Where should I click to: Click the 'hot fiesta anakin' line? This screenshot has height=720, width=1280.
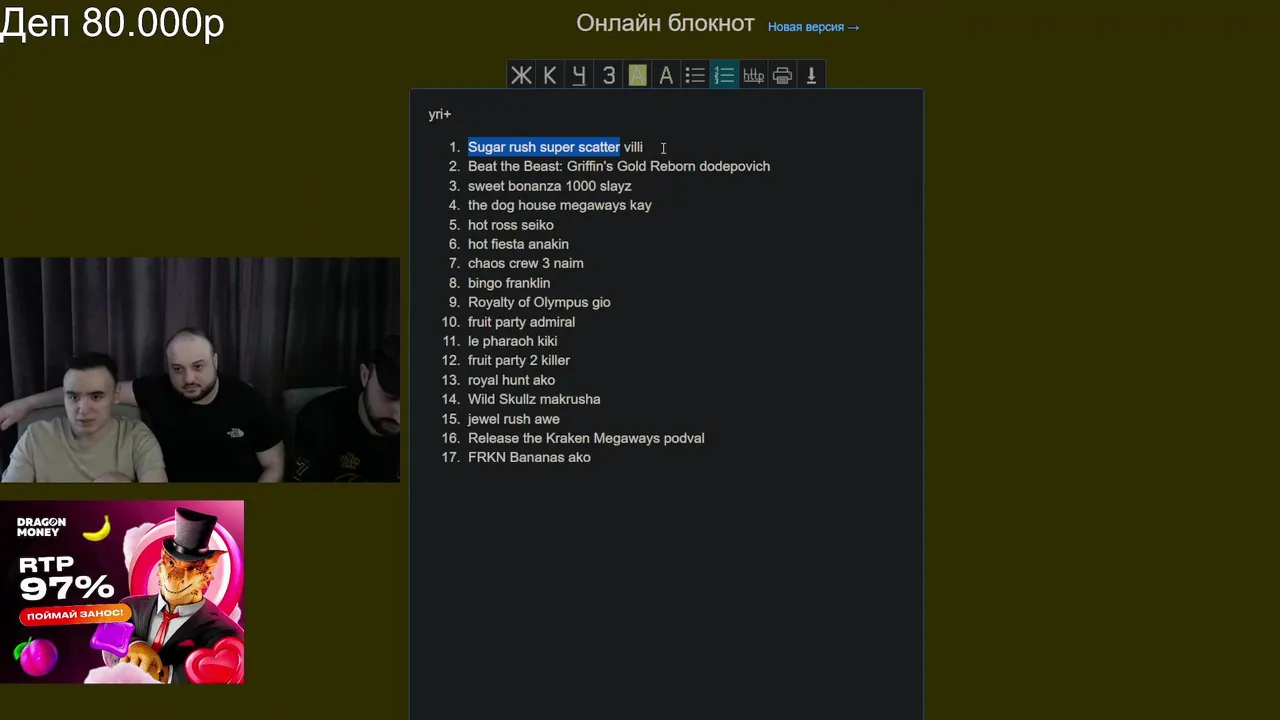coord(518,244)
